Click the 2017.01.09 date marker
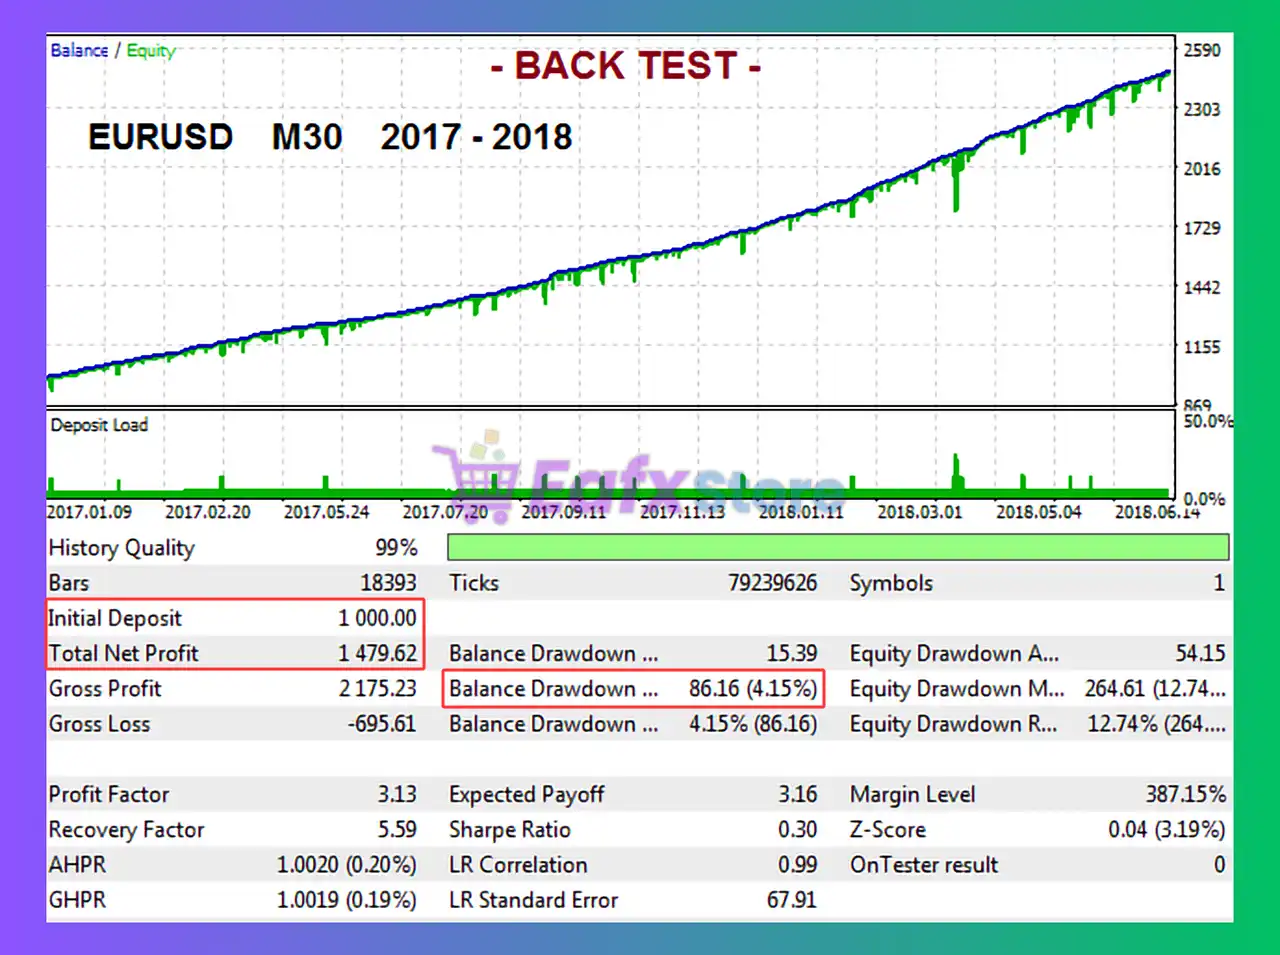The width and height of the screenshot is (1280, 955). click(89, 512)
